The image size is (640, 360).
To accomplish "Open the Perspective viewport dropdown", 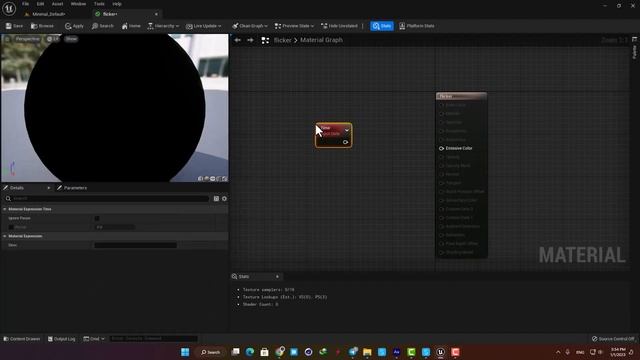I will 27,39.
